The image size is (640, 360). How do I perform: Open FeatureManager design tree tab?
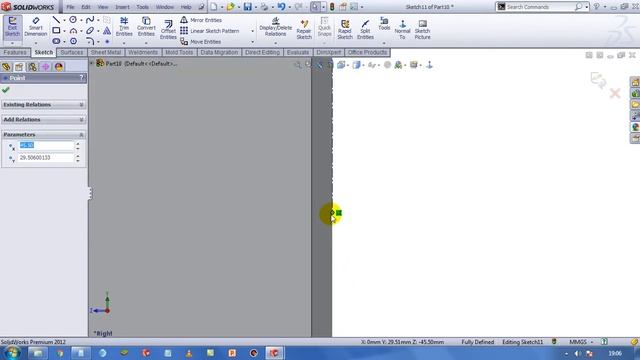coord(6,67)
